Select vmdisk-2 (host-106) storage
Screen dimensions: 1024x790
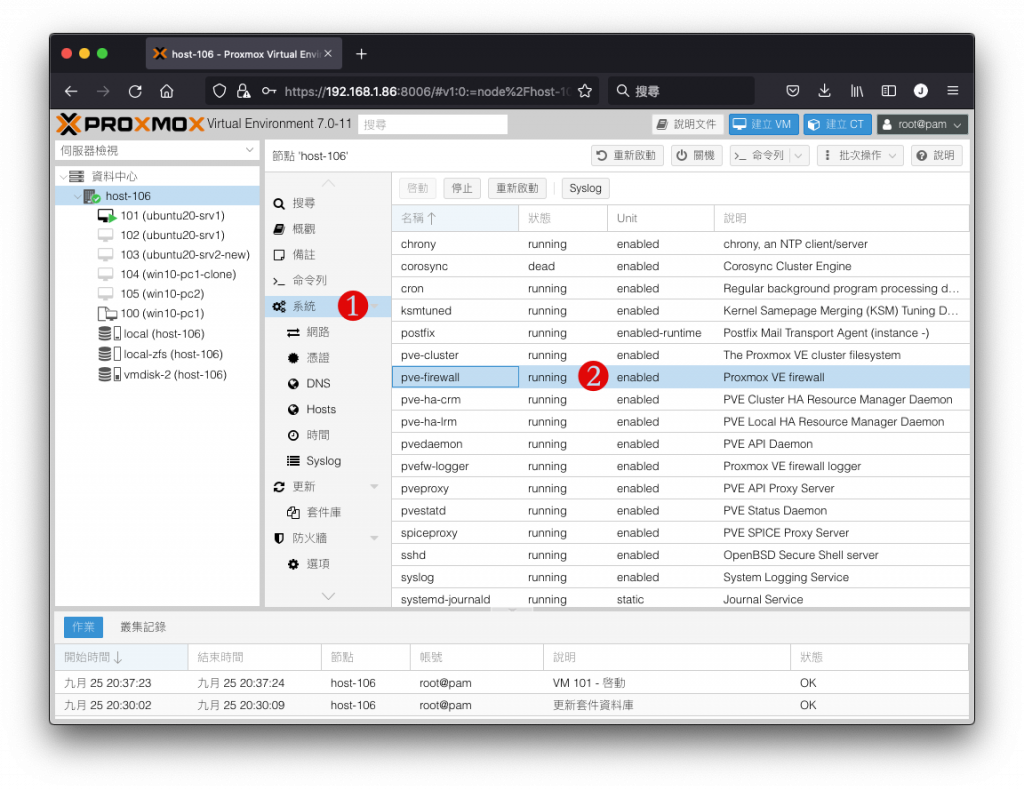coord(175,375)
